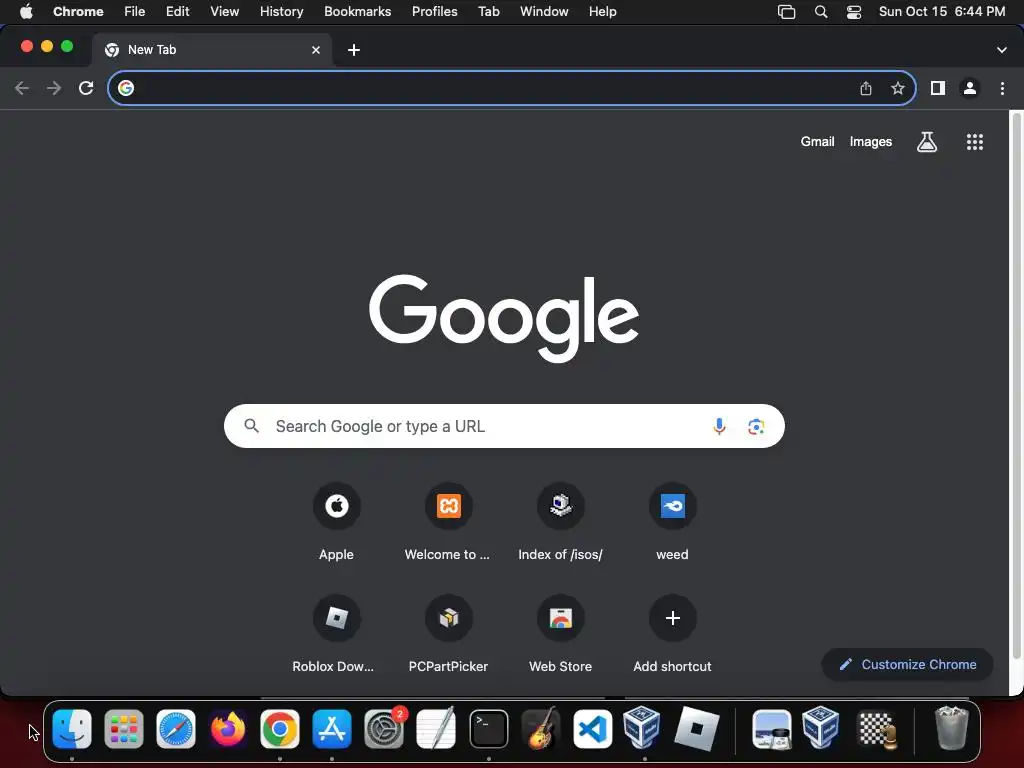Launch GarageBand from the Dock
This screenshot has width=1024, height=768.
[x=541, y=729]
